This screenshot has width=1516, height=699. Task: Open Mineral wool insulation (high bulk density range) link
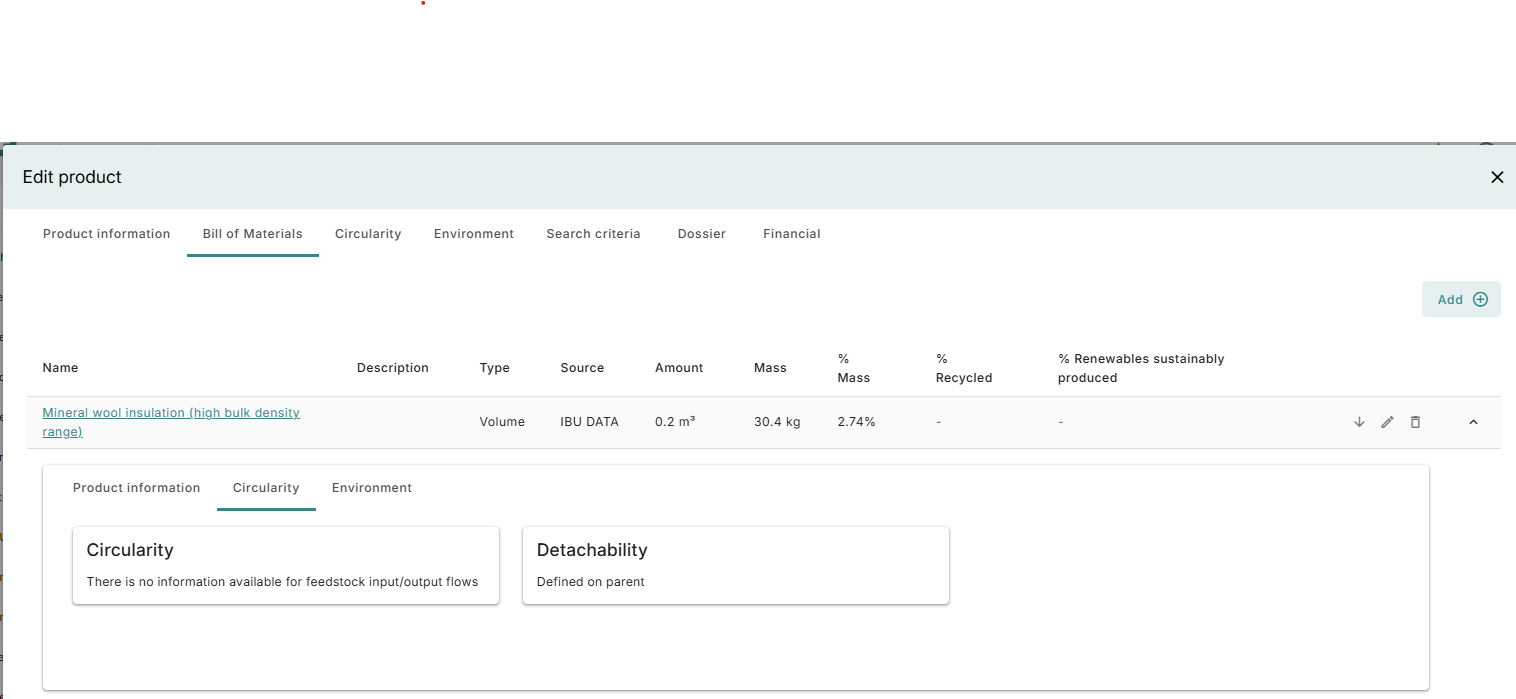click(171, 422)
